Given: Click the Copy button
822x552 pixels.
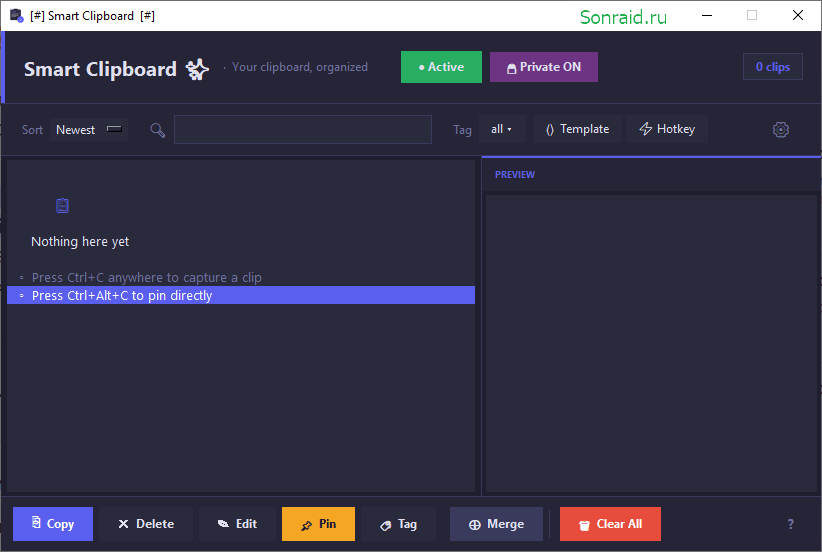Looking at the screenshot, I should tap(53, 524).
